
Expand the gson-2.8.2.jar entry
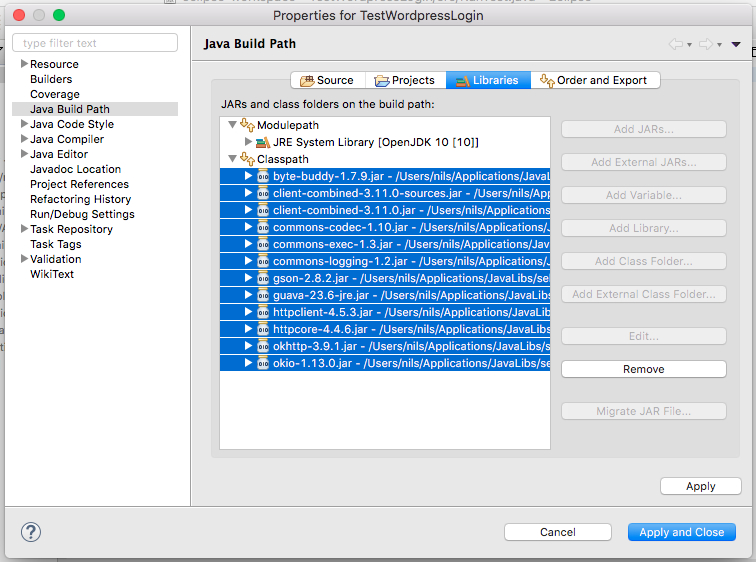248,278
